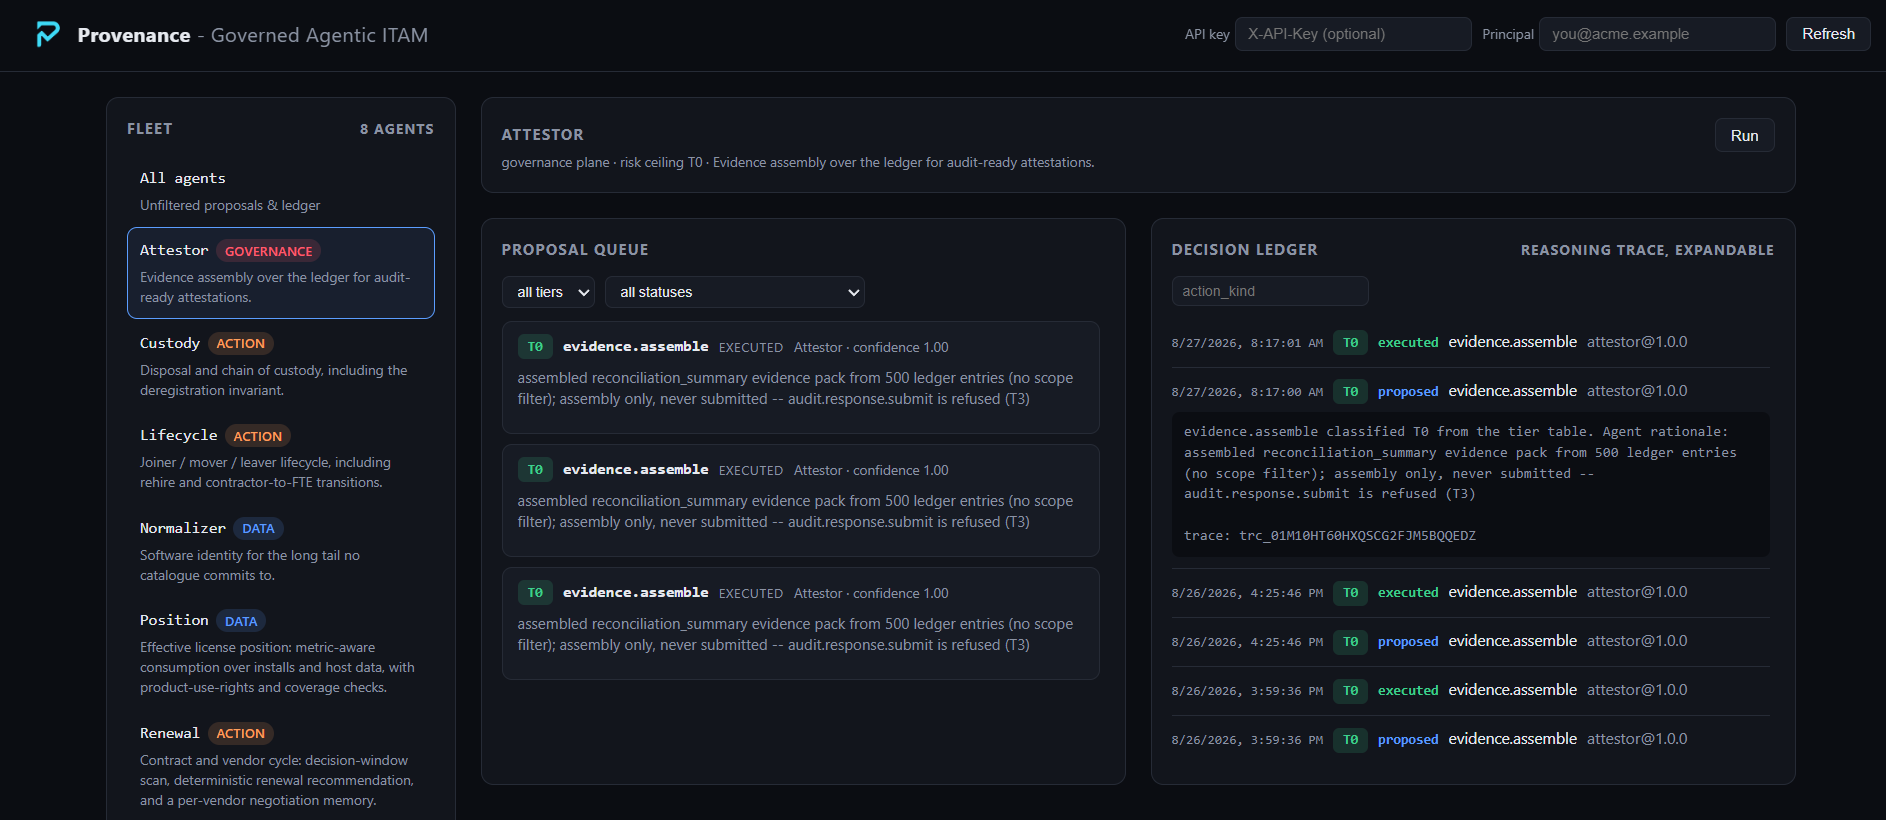
Task: Click the DATA badge next to Normalizer
Action: click(x=258, y=528)
